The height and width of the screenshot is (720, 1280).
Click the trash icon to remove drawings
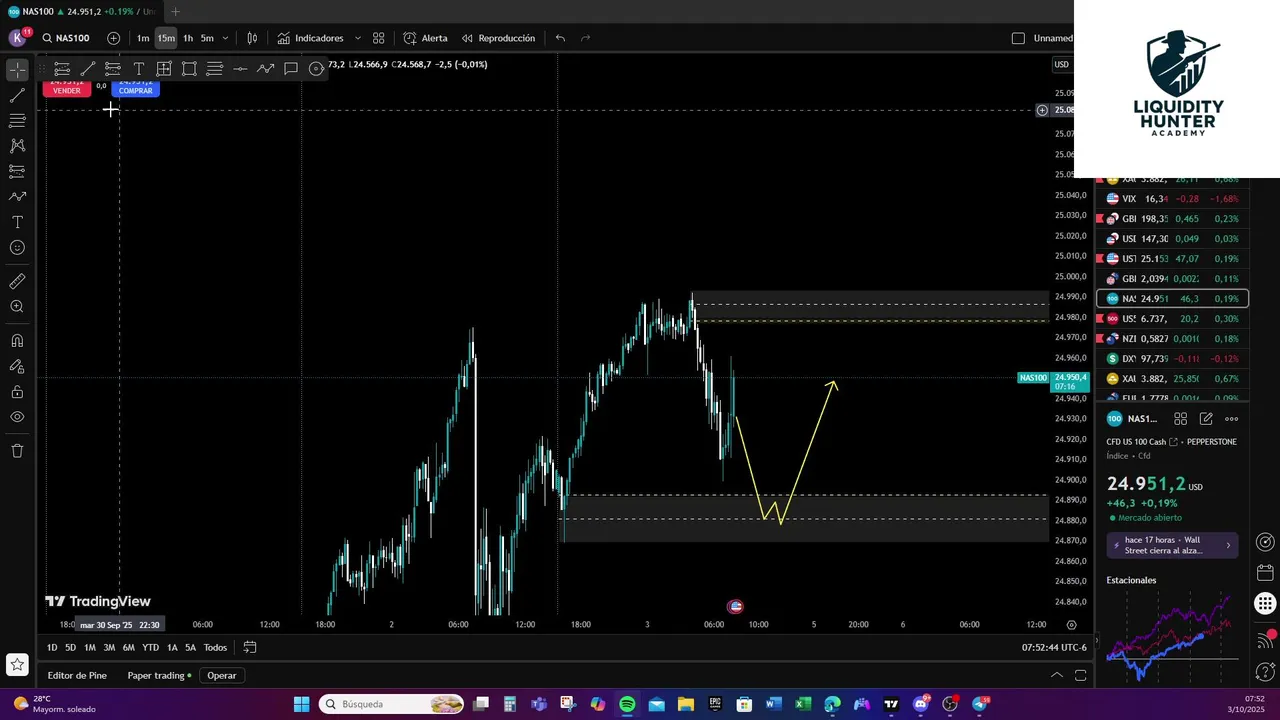[17, 451]
